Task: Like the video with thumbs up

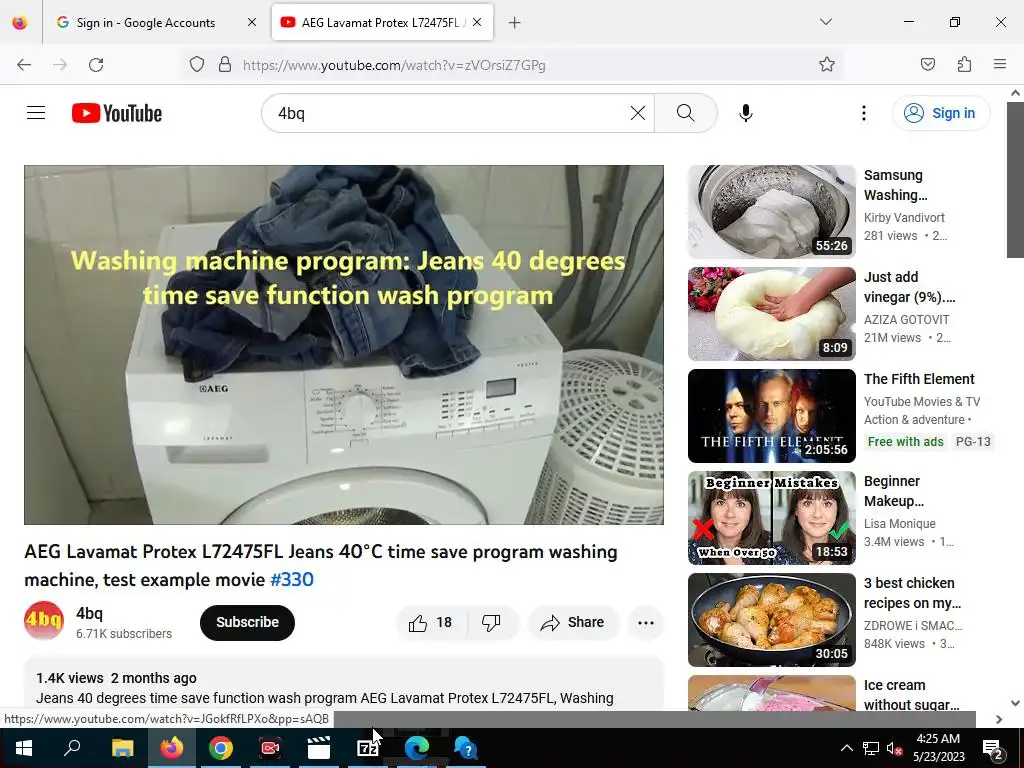Action: point(431,622)
